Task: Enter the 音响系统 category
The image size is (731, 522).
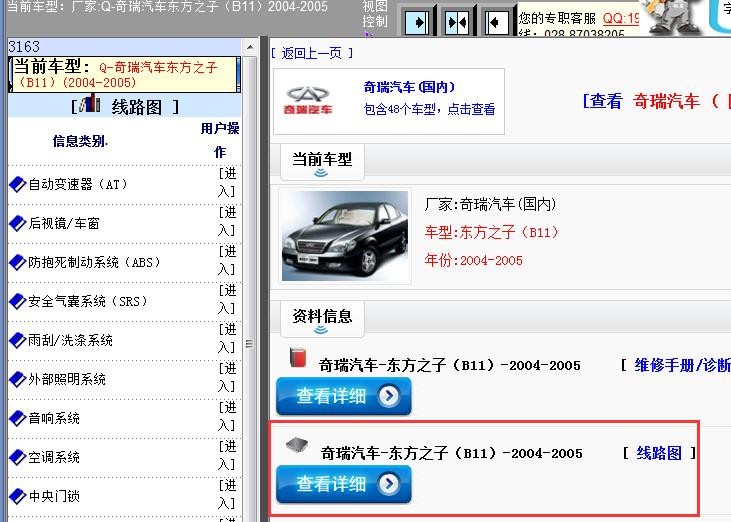Action: coord(228,416)
